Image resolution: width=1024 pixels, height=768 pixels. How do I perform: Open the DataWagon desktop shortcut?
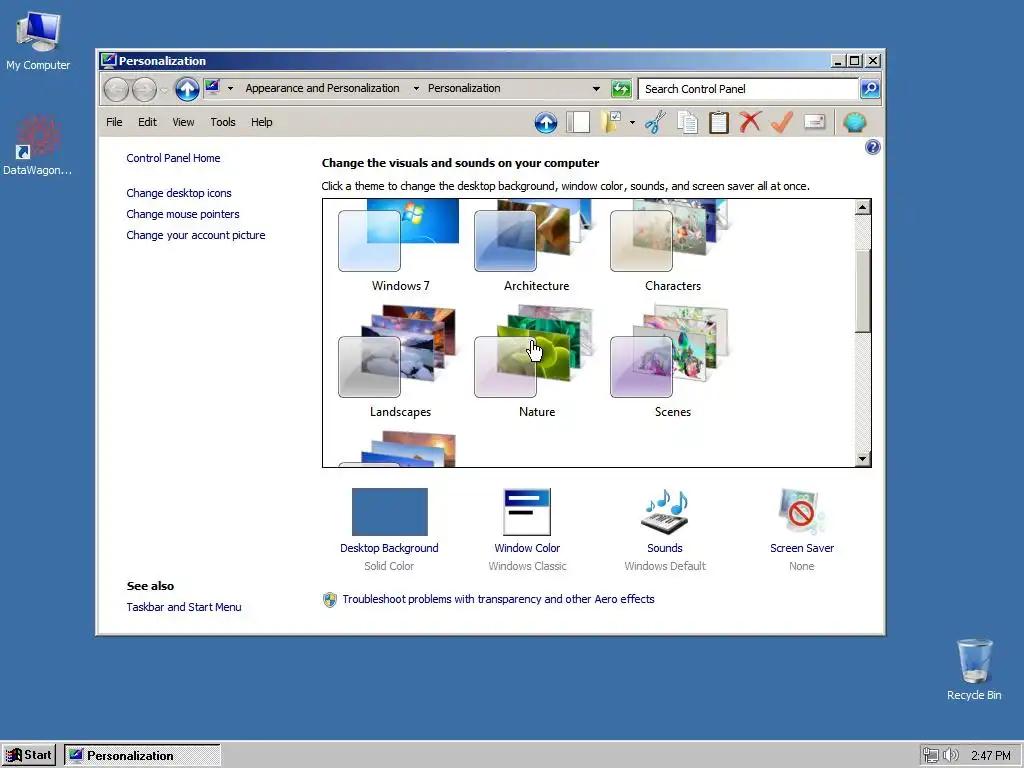pyautogui.click(x=38, y=137)
